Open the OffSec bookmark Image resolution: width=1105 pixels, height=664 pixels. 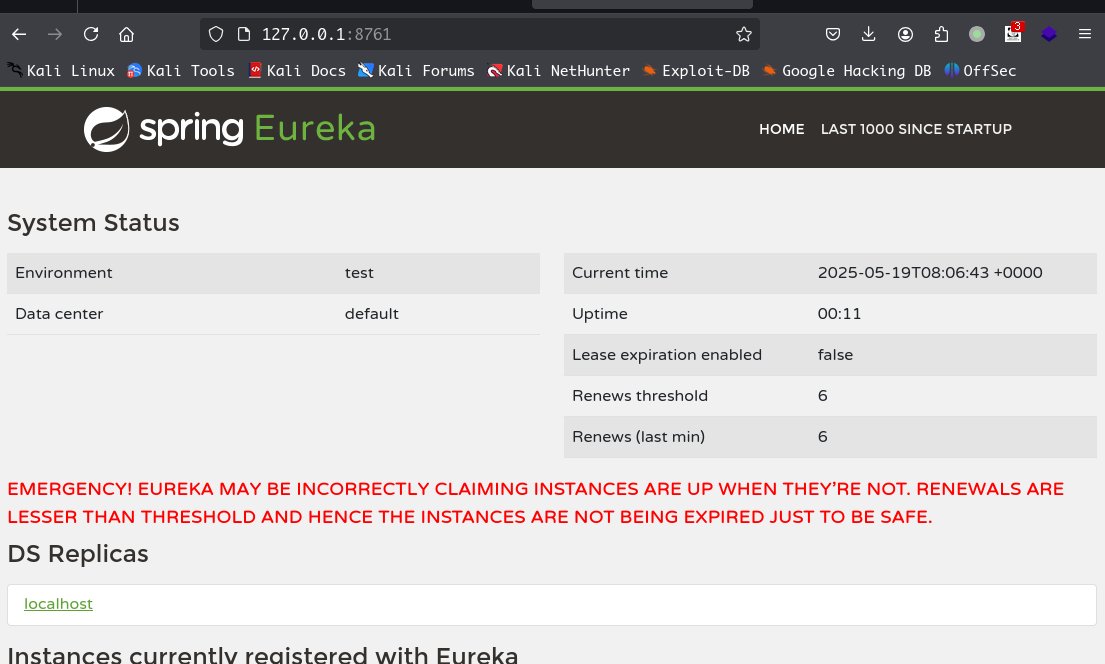point(980,70)
